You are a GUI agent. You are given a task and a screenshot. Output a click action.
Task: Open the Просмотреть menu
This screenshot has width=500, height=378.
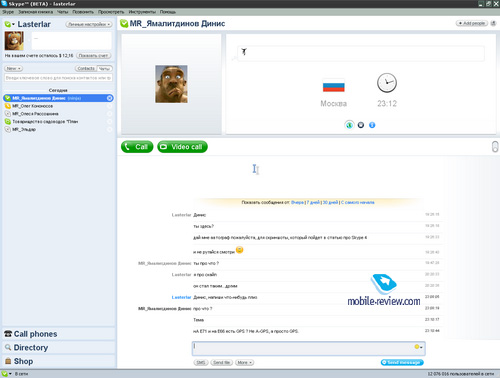click(111, 12)
